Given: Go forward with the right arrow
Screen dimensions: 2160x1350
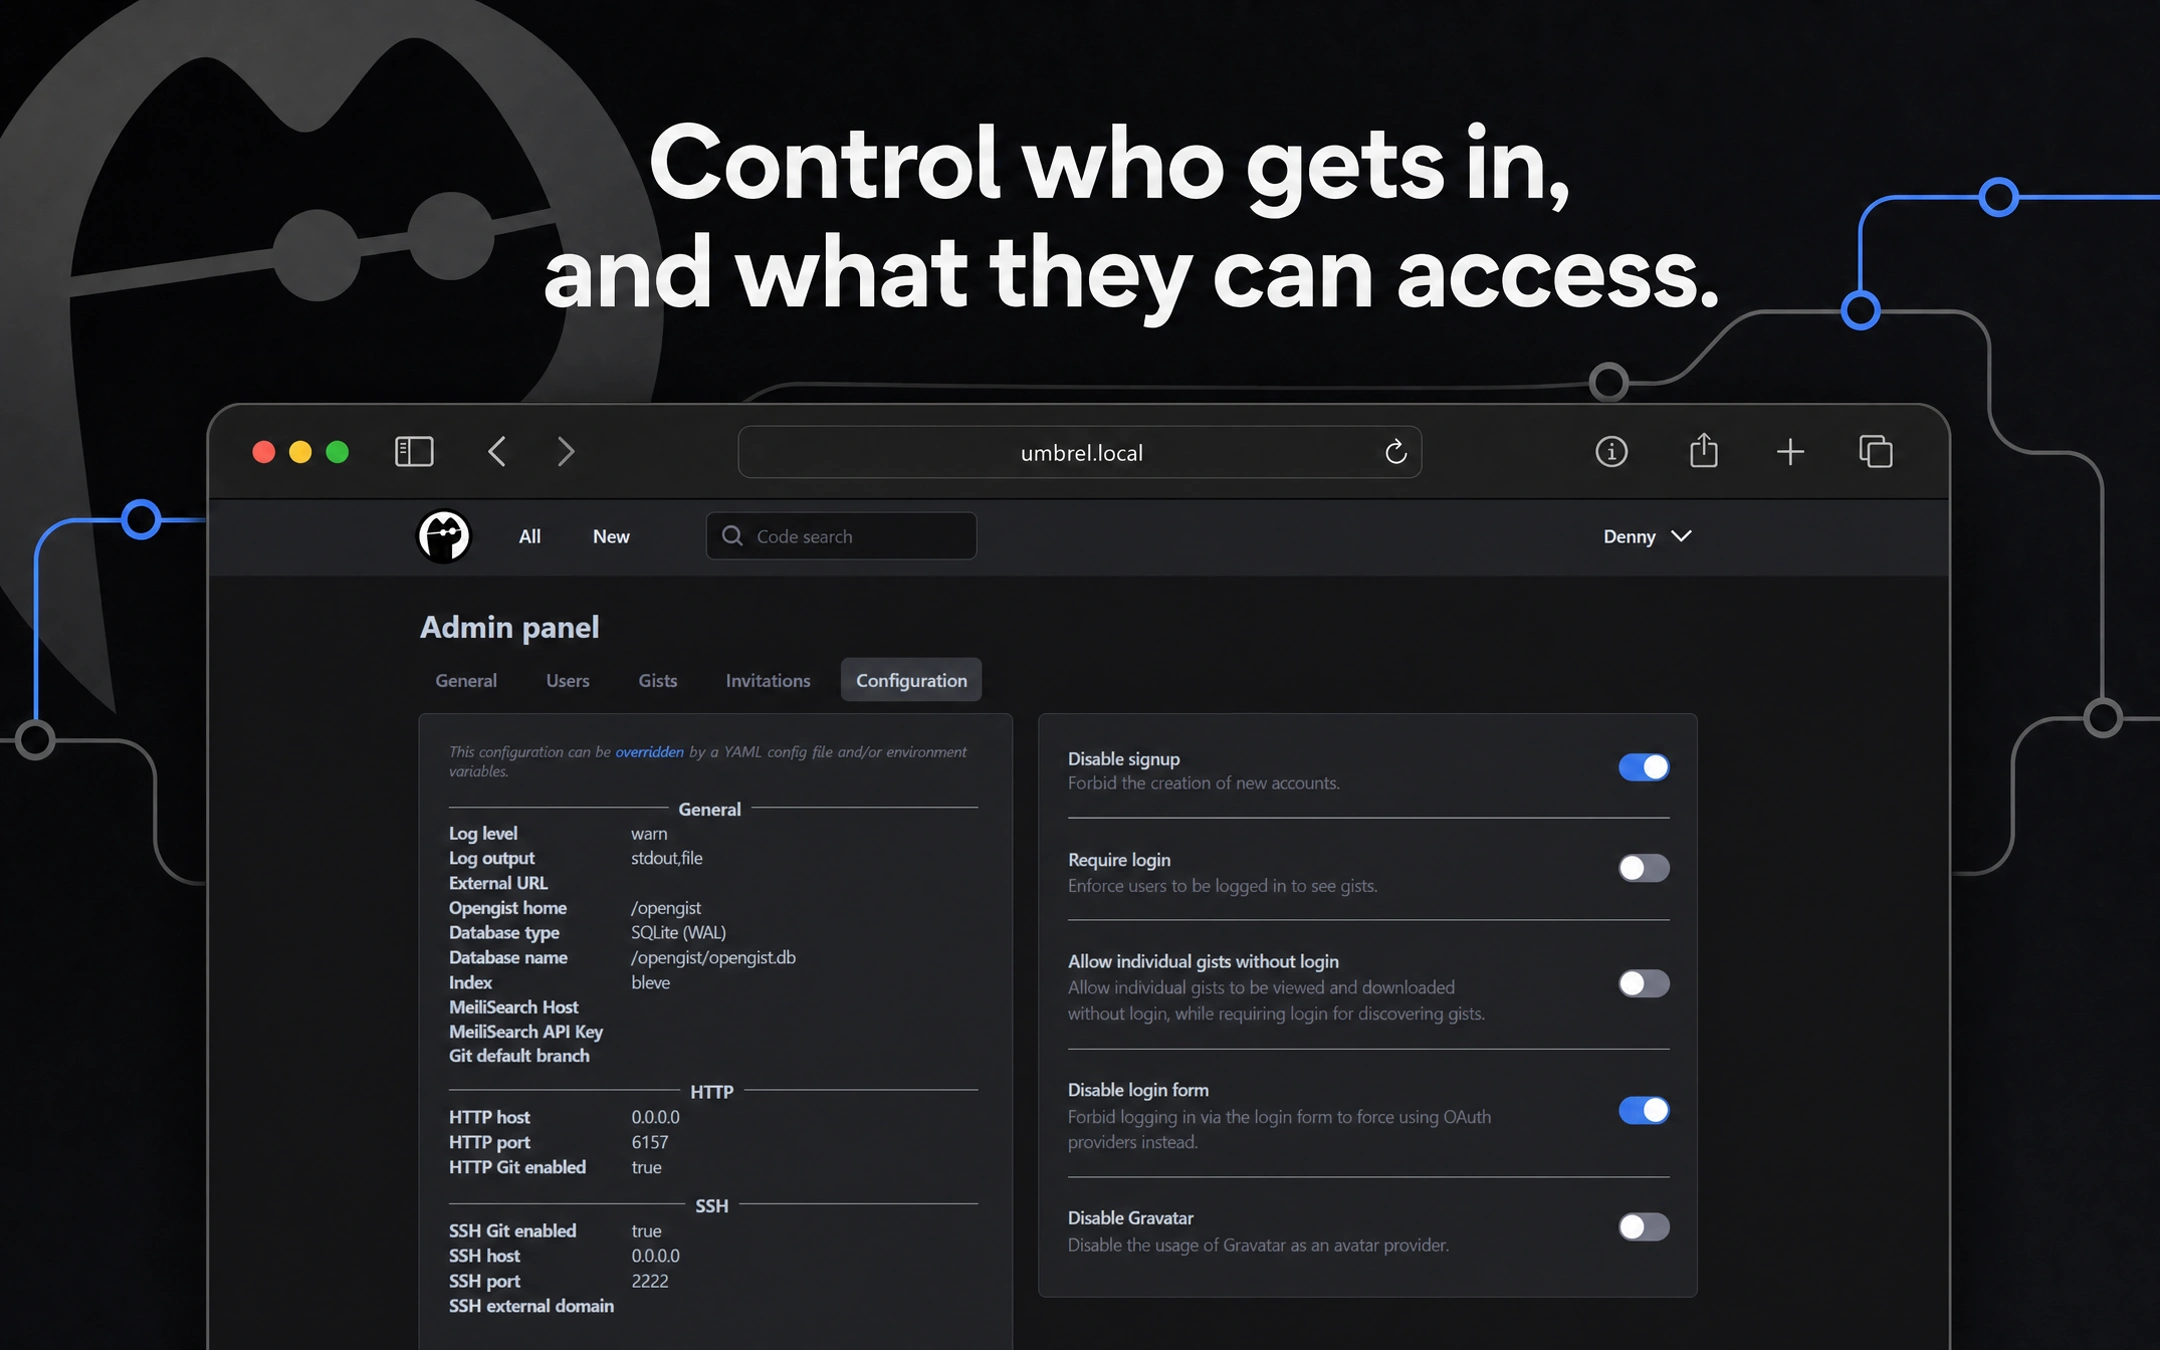Looking at the screenshot, I should [x=566, y=452].
